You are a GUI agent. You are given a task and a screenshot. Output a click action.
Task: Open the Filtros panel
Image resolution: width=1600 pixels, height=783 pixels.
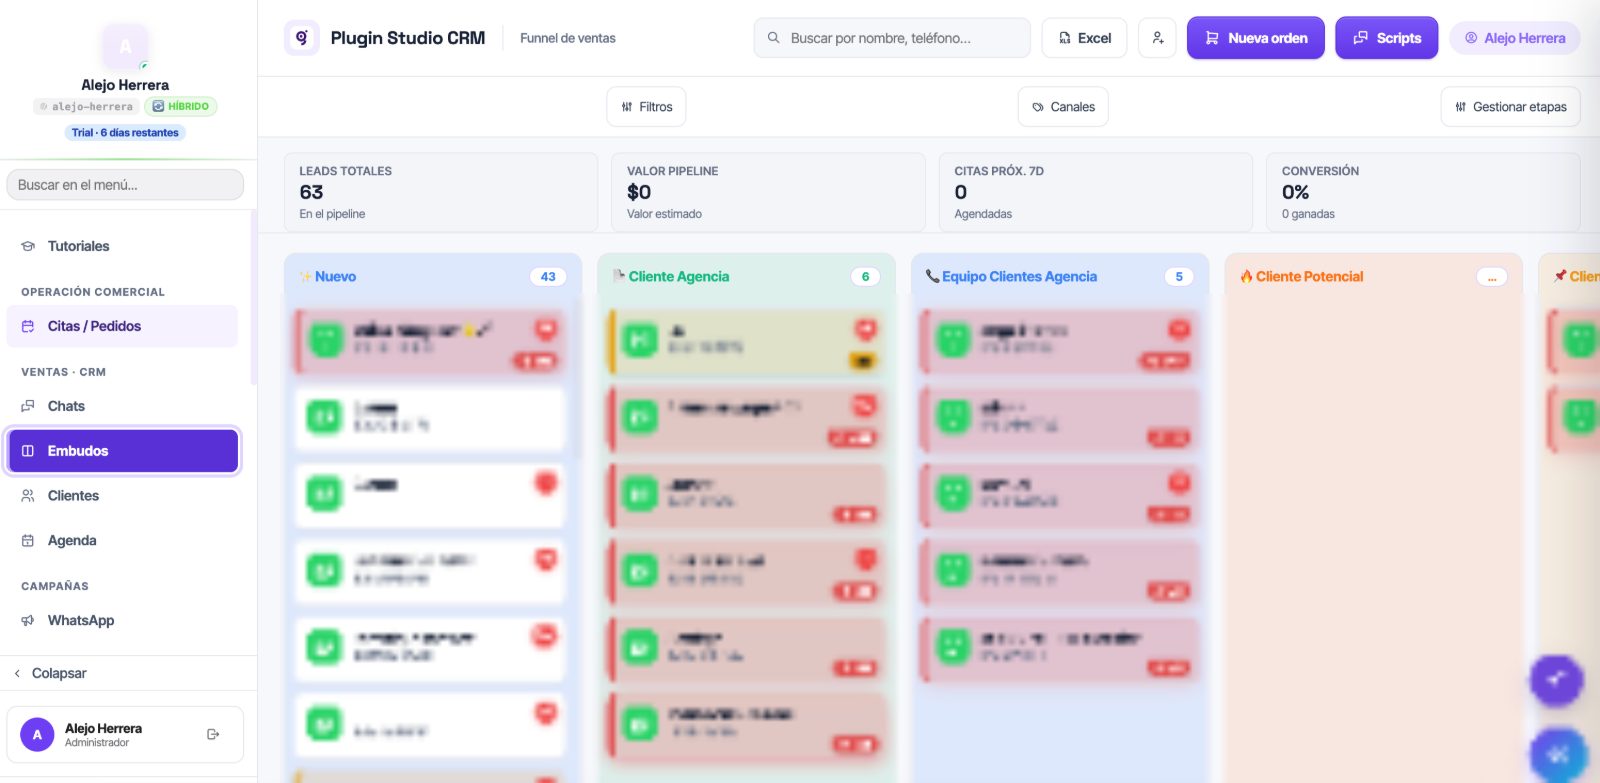646,107
